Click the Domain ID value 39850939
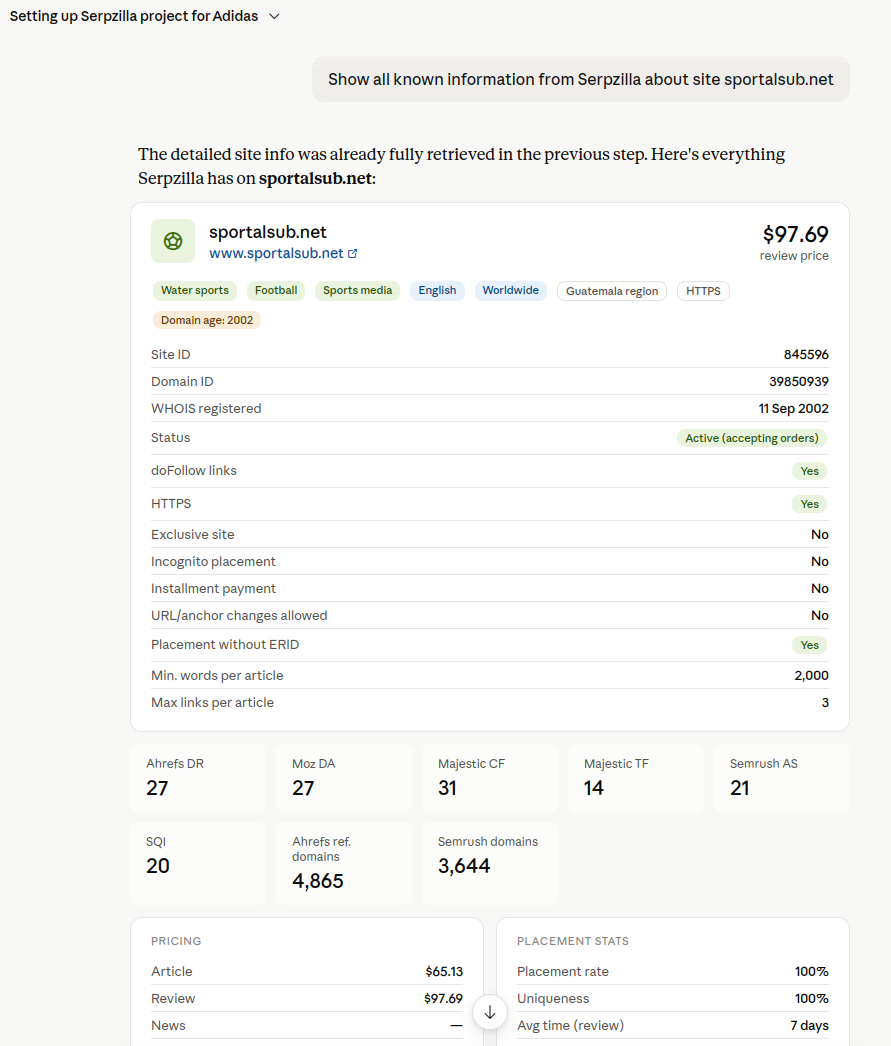Screen dimensions: 891x1046 tap(799, 382)
